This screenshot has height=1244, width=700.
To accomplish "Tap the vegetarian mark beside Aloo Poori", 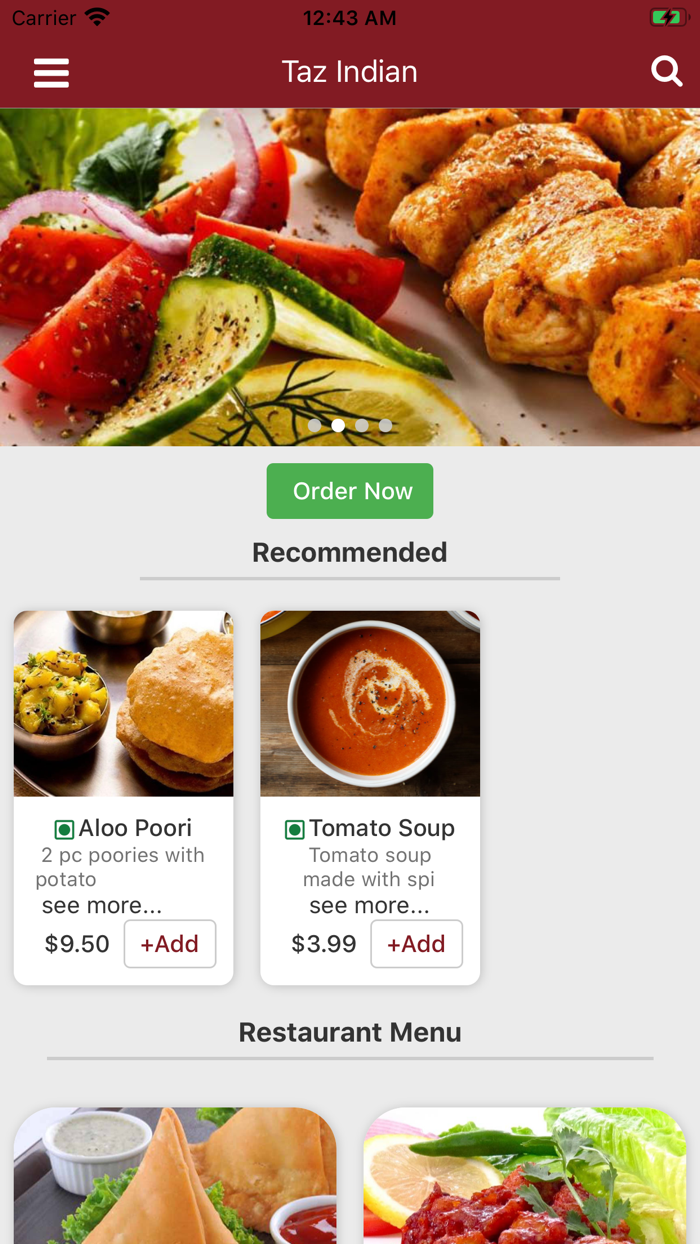I will tap(64, 829).
